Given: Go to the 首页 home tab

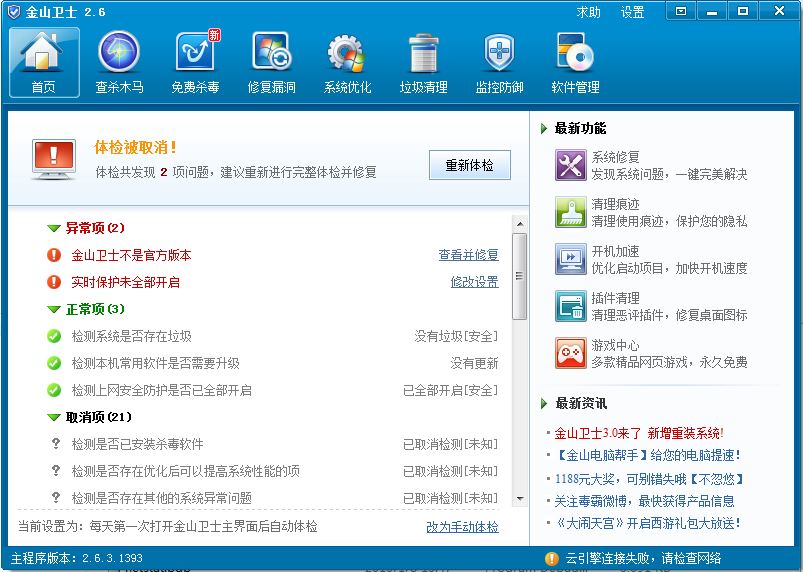Looking at the screenshot, I should point(43,61).
